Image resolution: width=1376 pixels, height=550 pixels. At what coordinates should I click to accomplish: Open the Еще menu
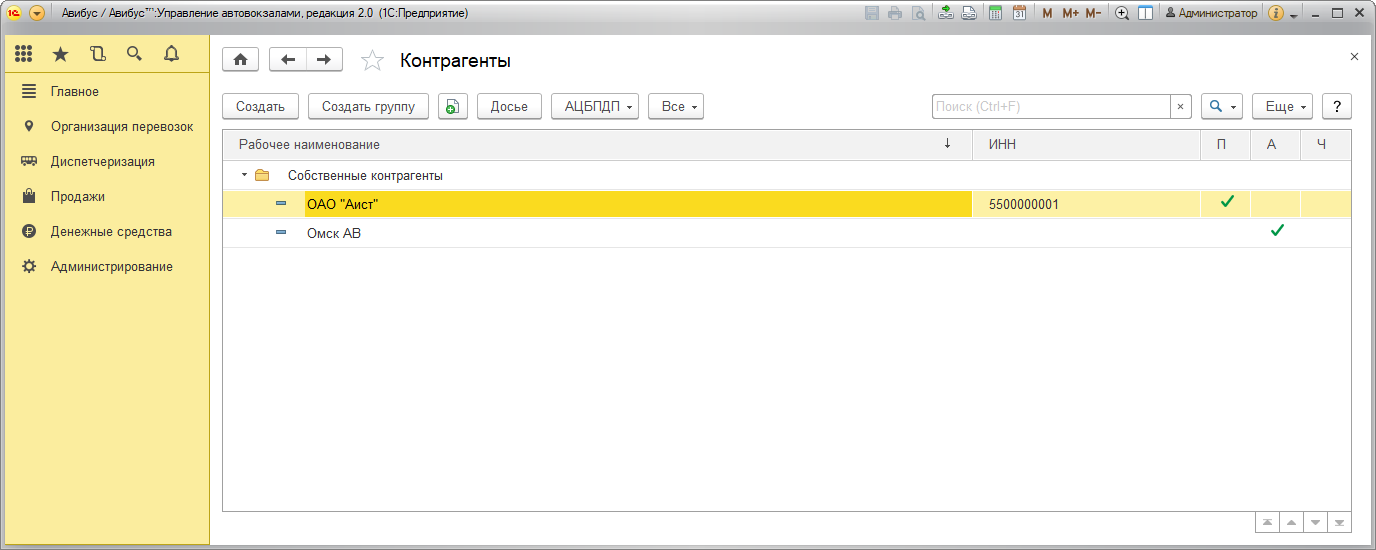pos(1282,106)
